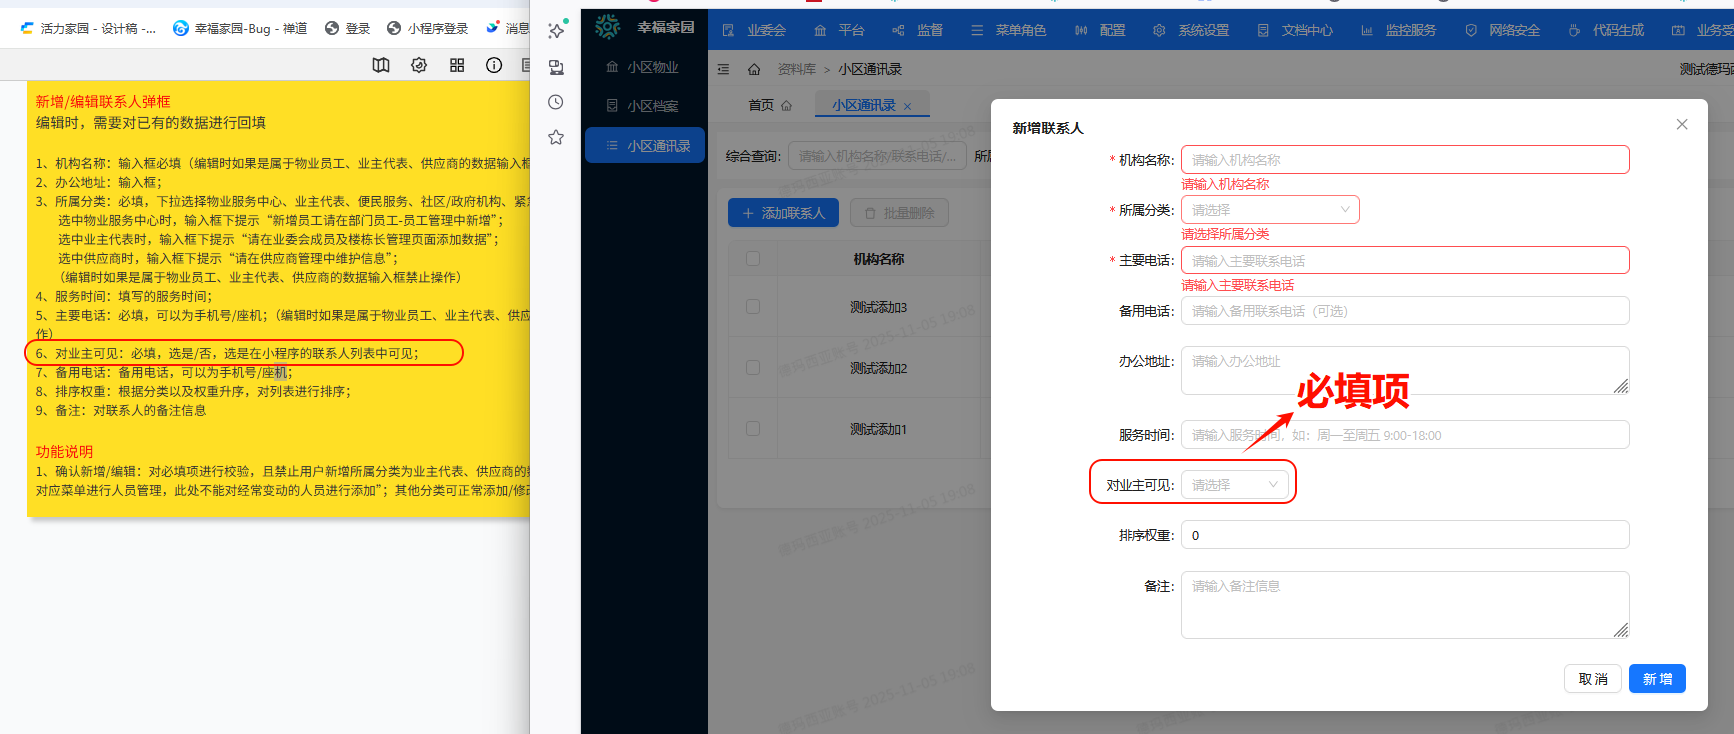The width and height of the screenshot is (1734, 734).
Task: Collapse the sidebar with the fold icon
Action: coord(723,69)
